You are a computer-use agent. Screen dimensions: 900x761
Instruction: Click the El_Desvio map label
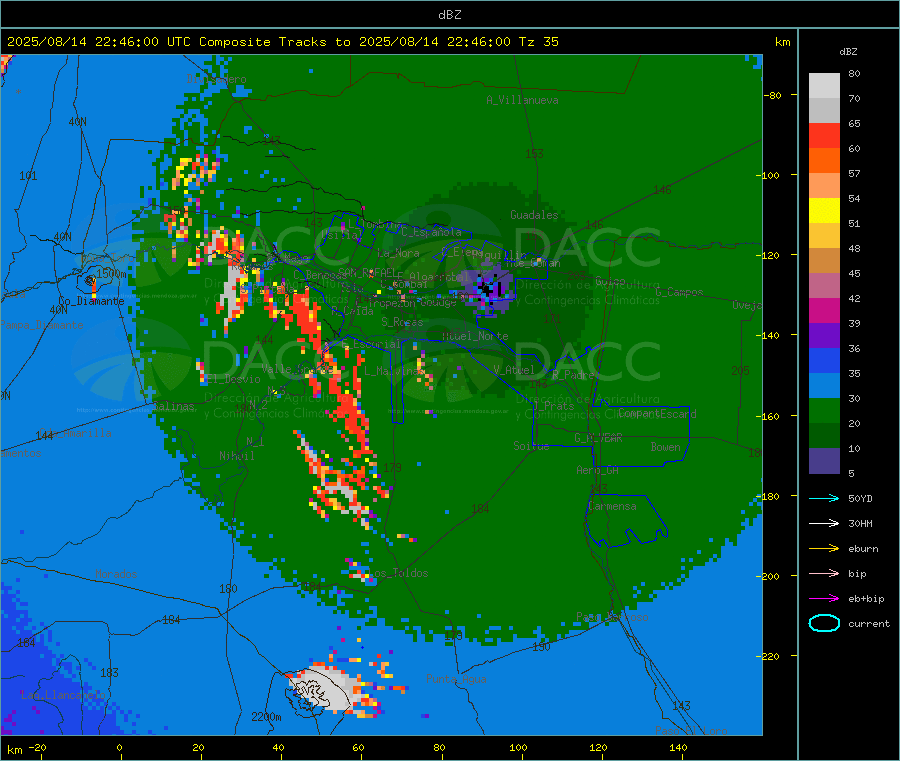point(233,379)
